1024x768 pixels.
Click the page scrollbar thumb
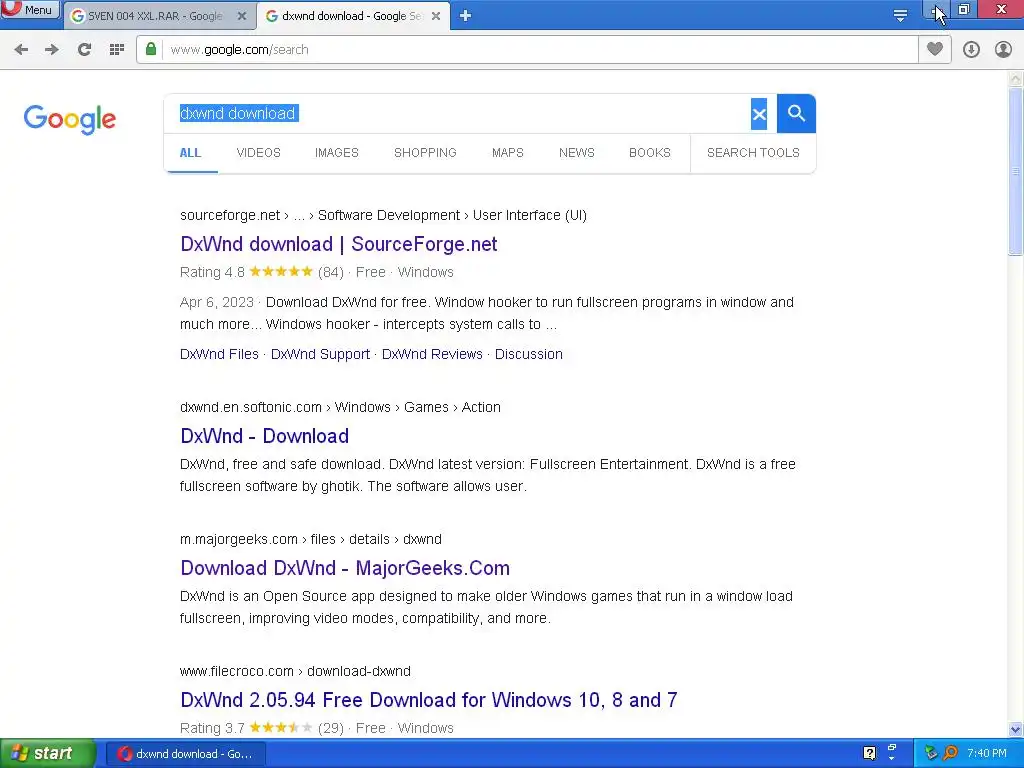pos(1015,171)
